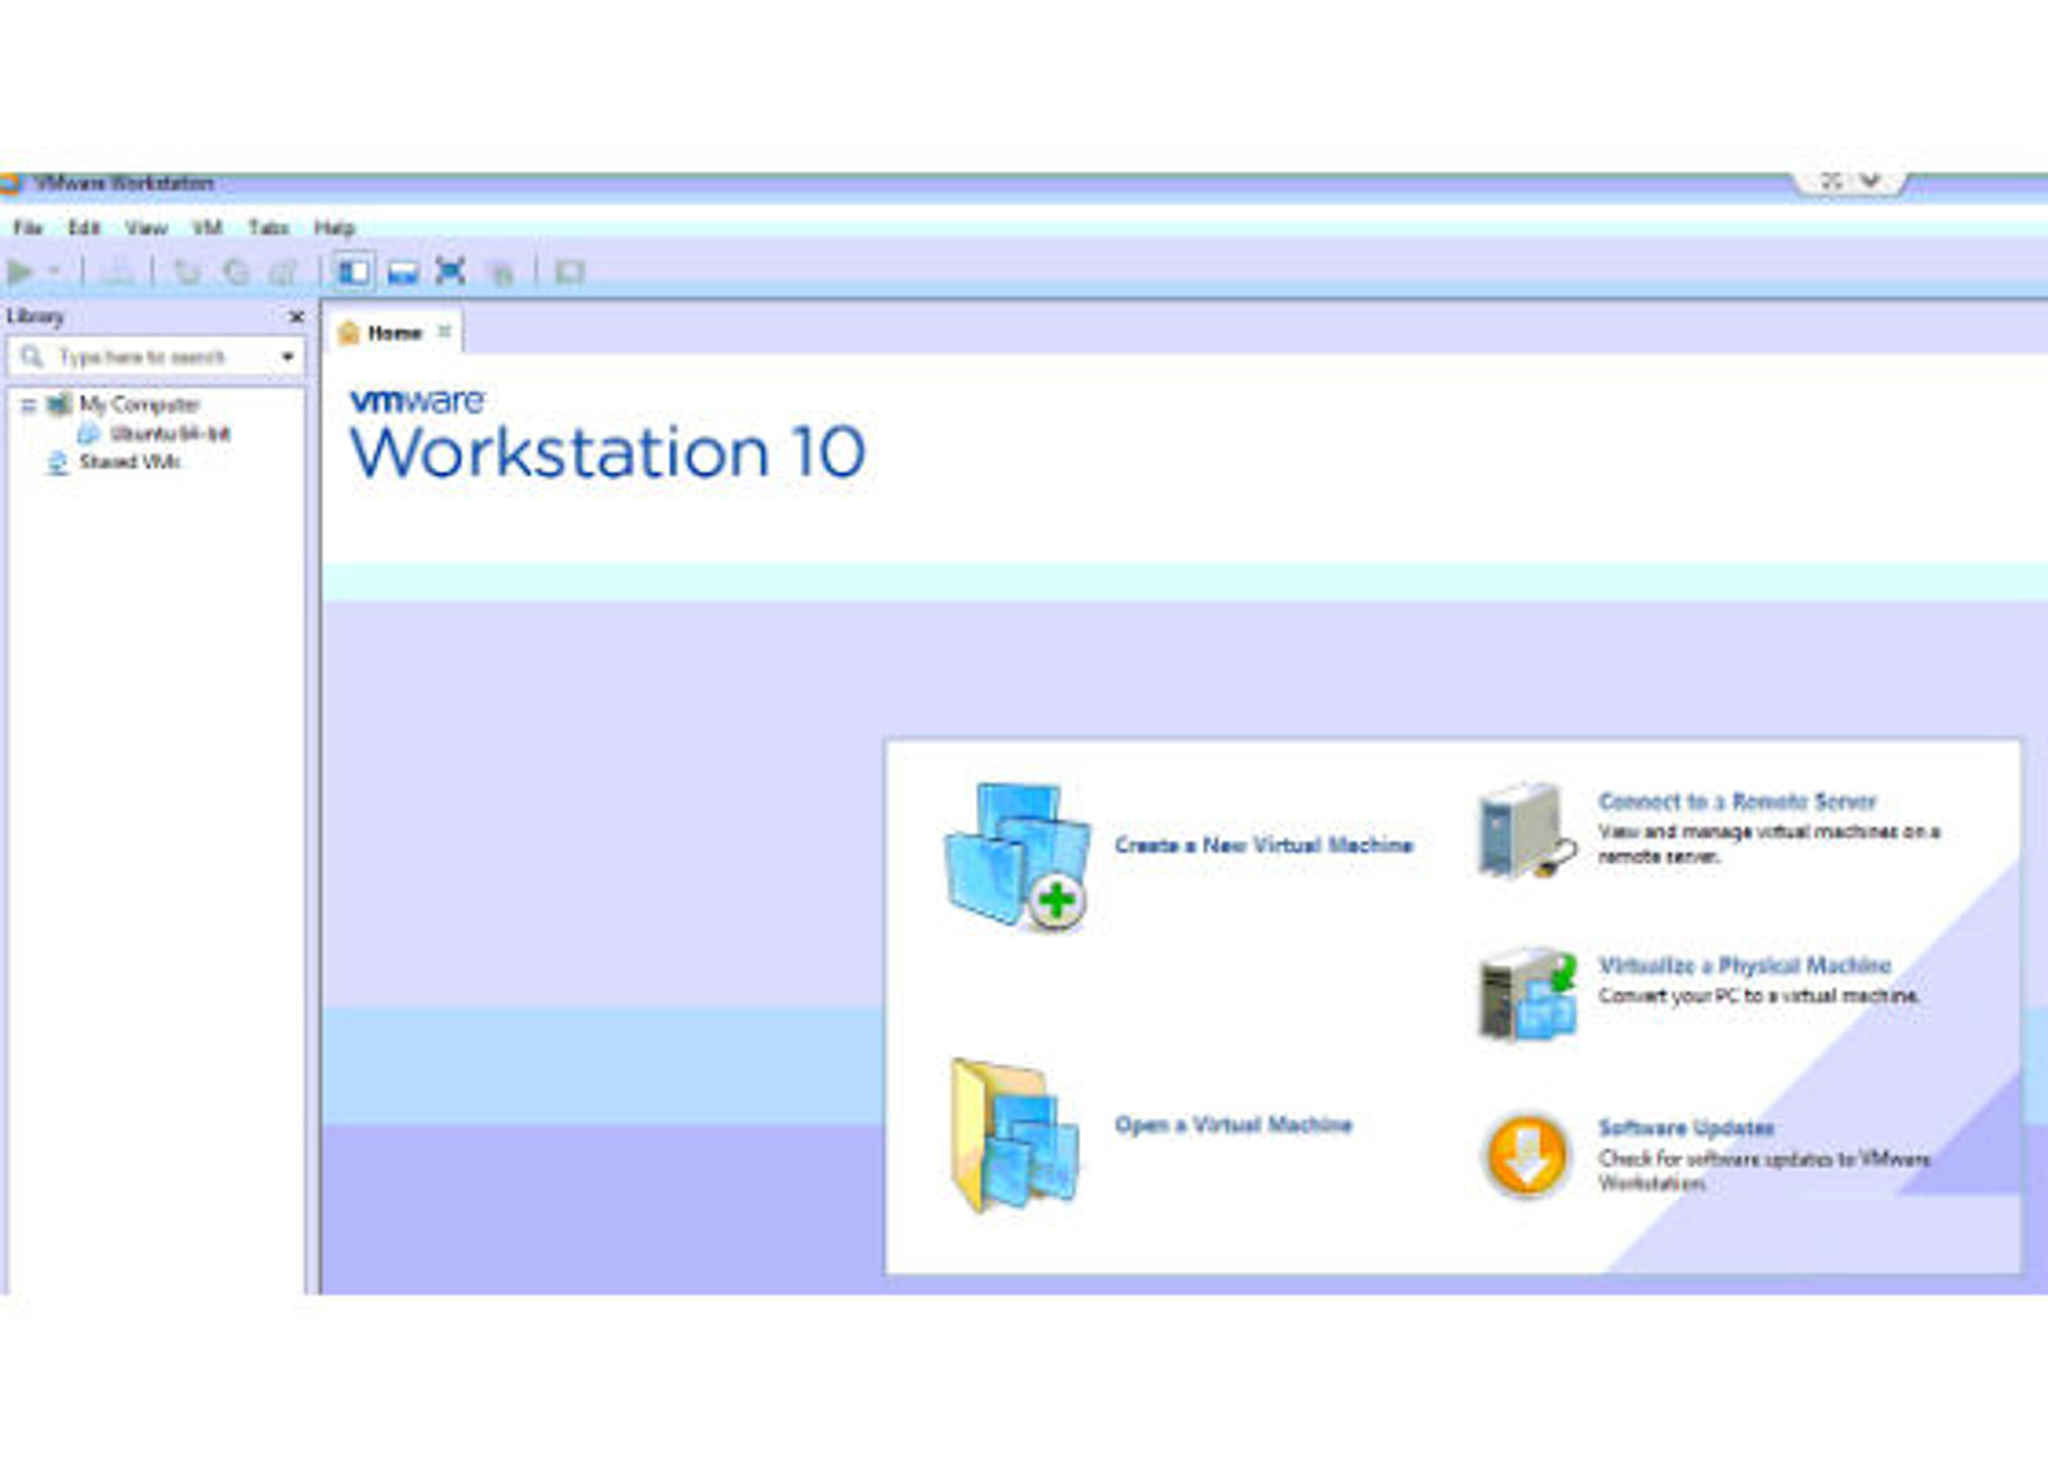
Task: Revert the VM to its snapshot
Action: (236, 270)
